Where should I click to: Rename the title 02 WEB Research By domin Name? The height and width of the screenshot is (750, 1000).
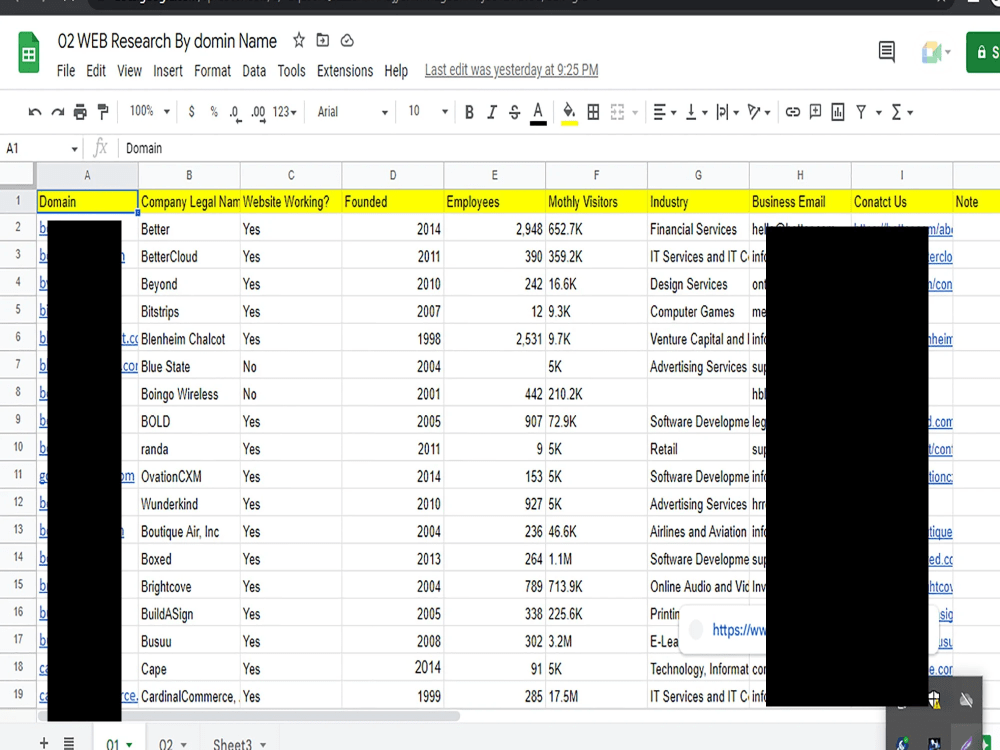click(x=167, y=41)
